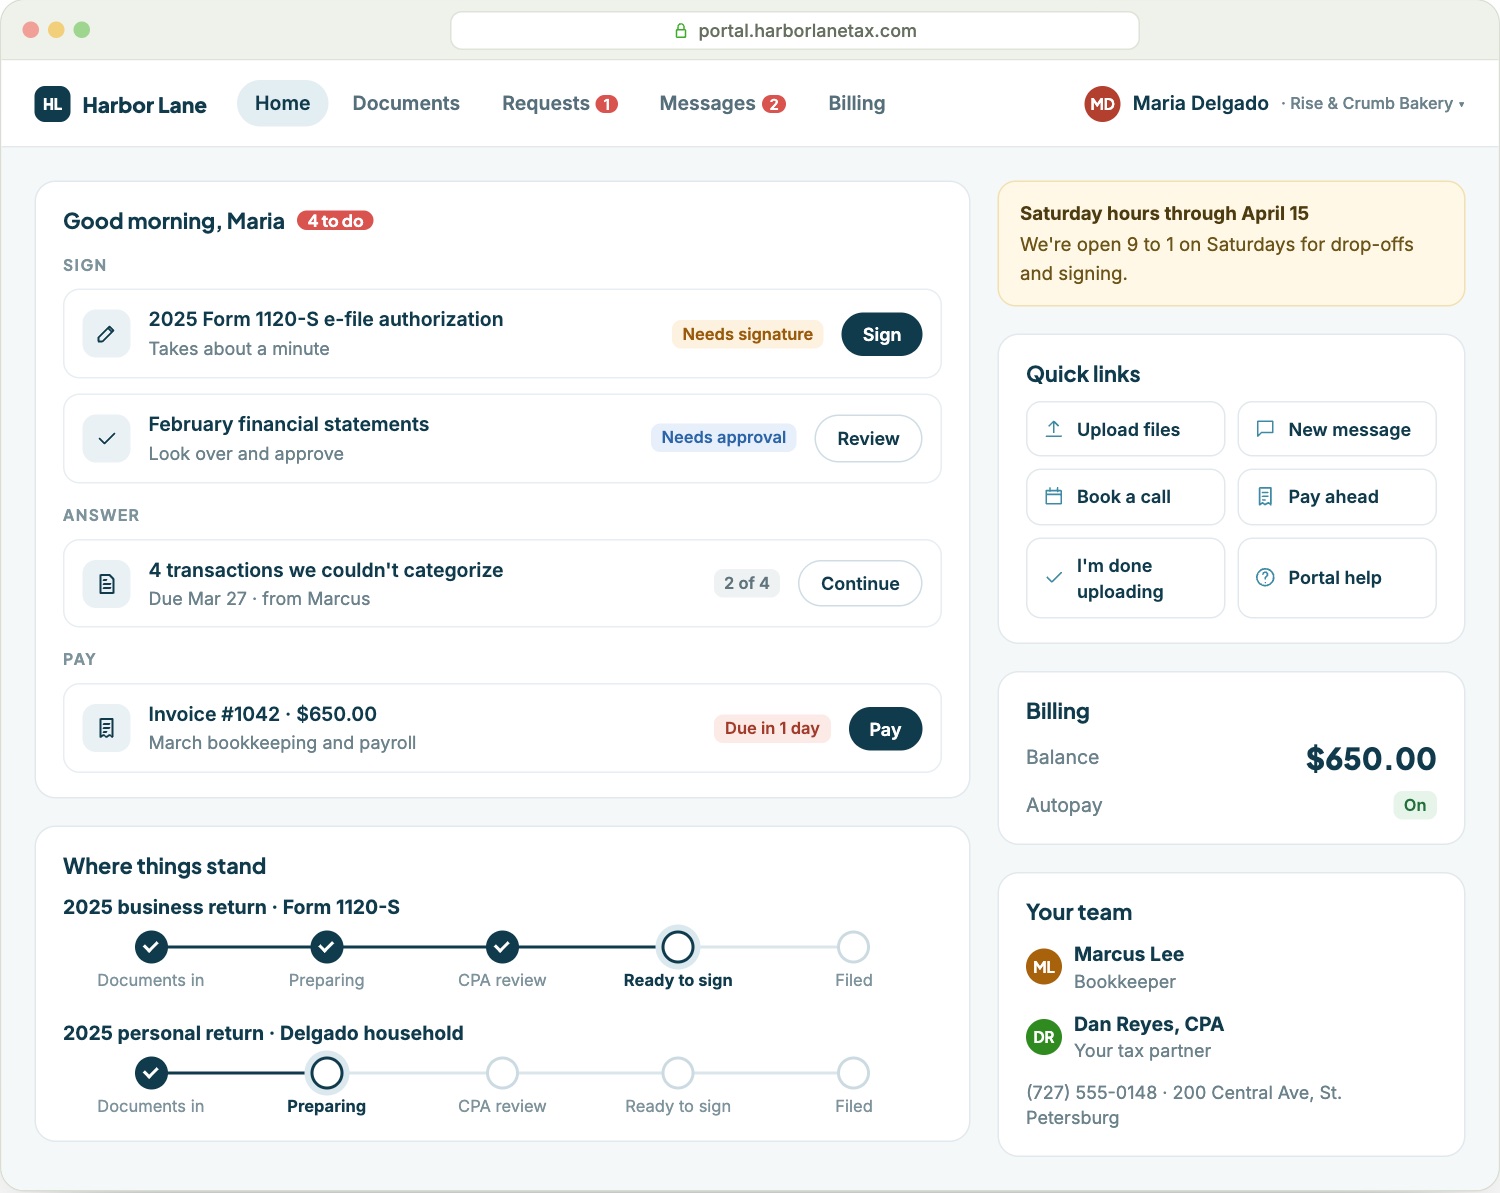The image size is (1500, 1193).
Task: Click the upload arrow icon in Upload files
Action: (1054, 429)
